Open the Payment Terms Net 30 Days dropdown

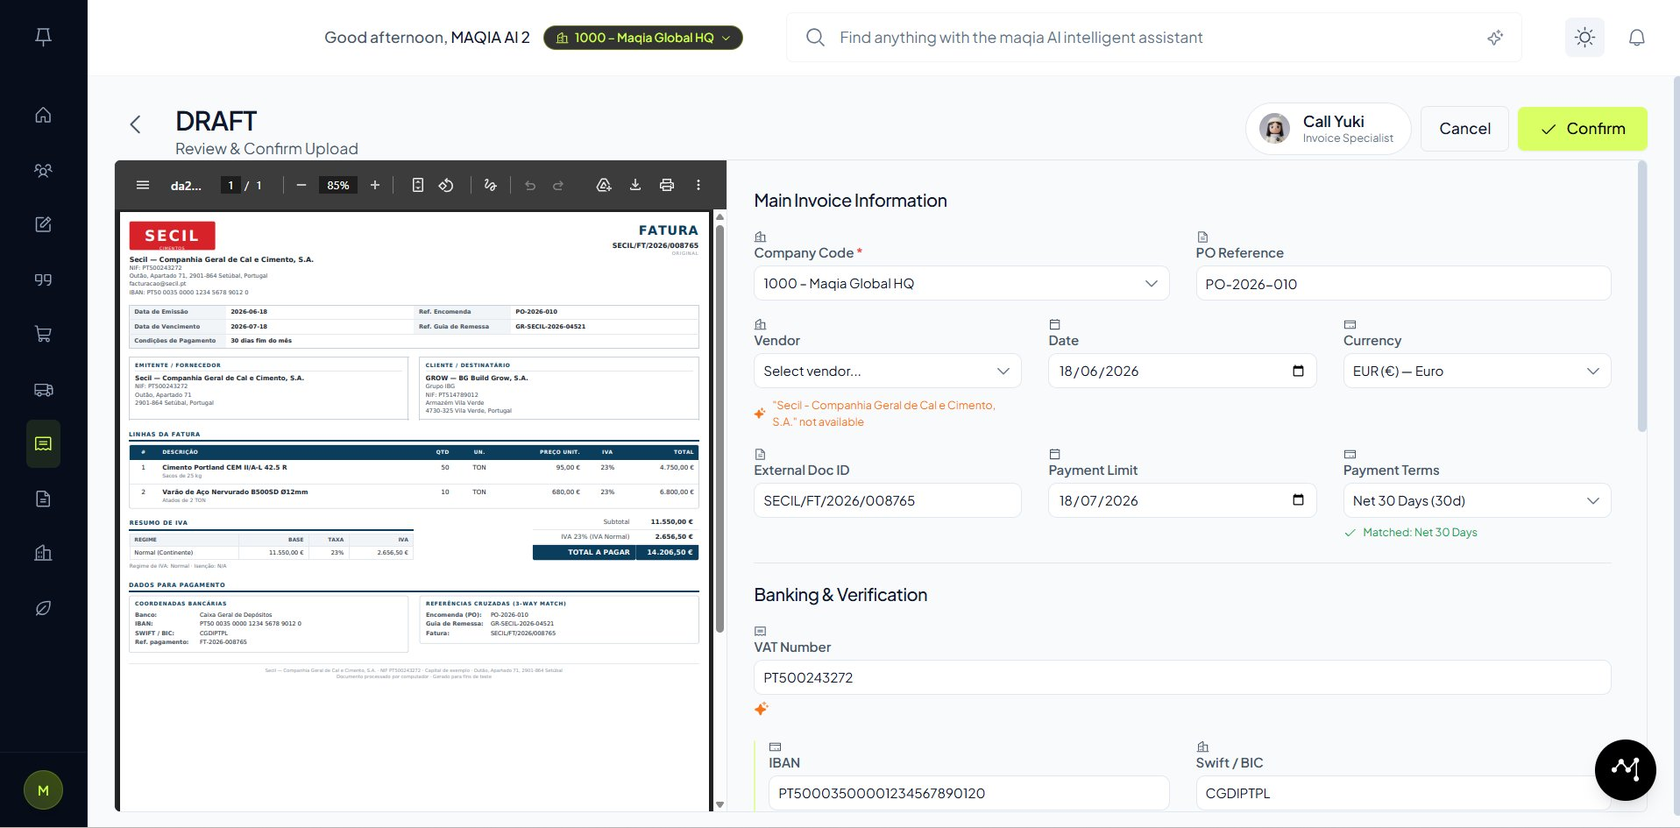tap(1477, 501)
